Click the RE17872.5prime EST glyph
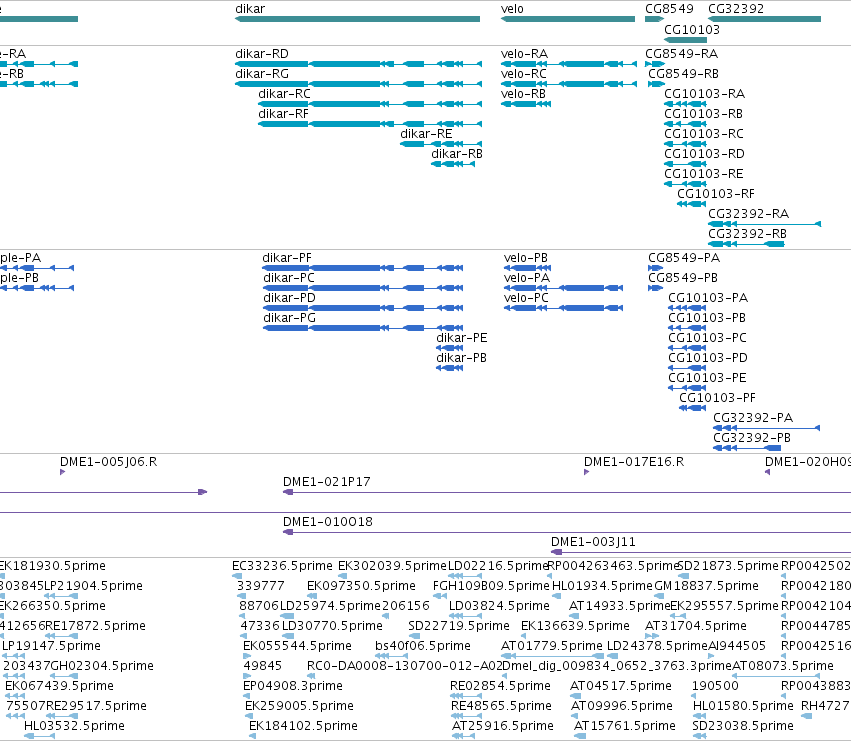 click(x=61, y=636)
